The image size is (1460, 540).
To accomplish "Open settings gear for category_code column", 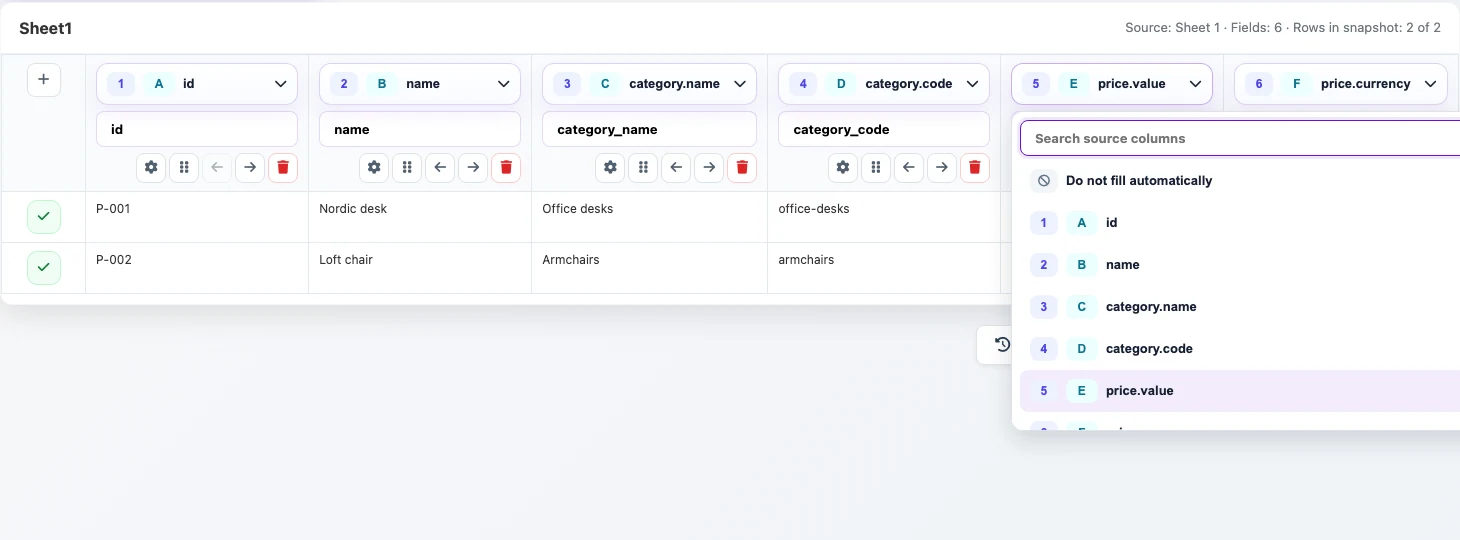I will pos(843,168).
